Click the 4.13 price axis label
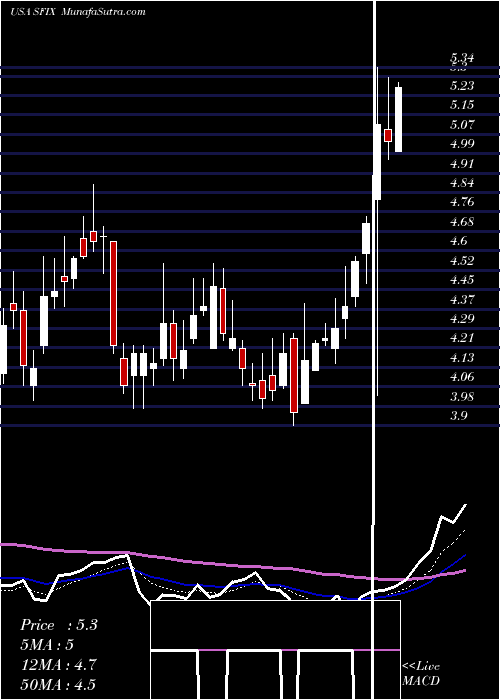 [x=462, y=358]
